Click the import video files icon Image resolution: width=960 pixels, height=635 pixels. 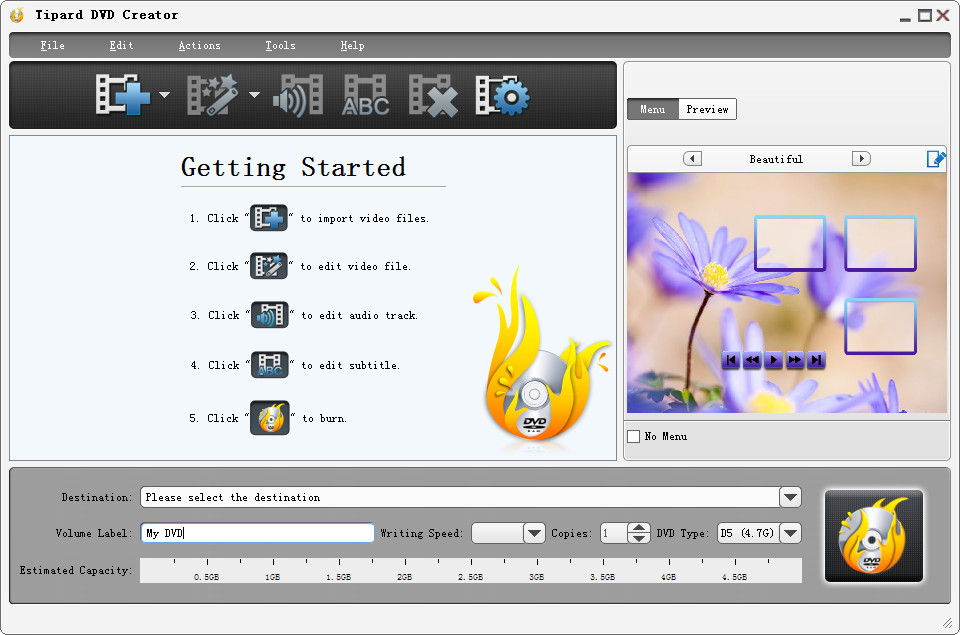125,93
